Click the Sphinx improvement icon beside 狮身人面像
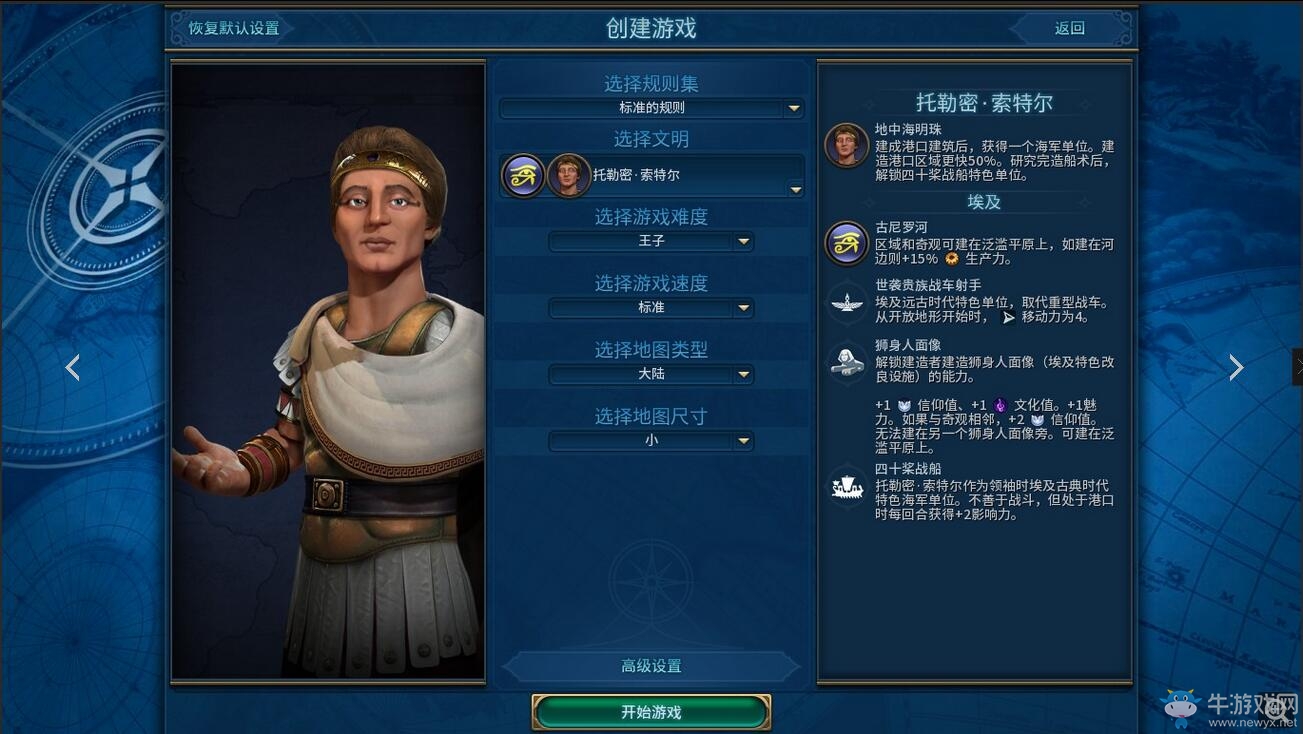Image resolution: width=1303 pixels, height=734 pixels. [848, 362]
